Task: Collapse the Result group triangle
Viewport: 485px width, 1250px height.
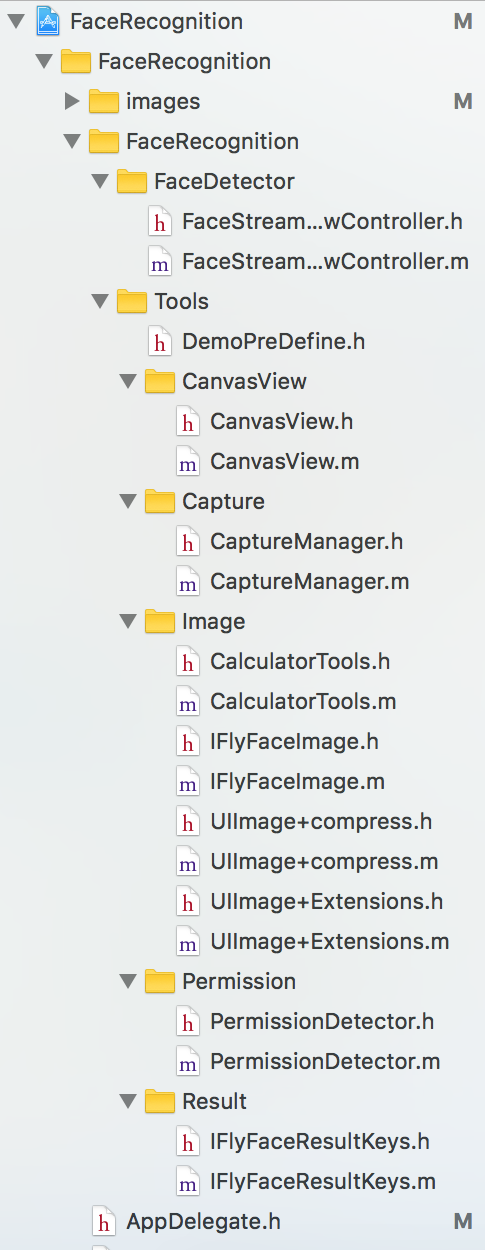Action: click(x=127, y=1102)
